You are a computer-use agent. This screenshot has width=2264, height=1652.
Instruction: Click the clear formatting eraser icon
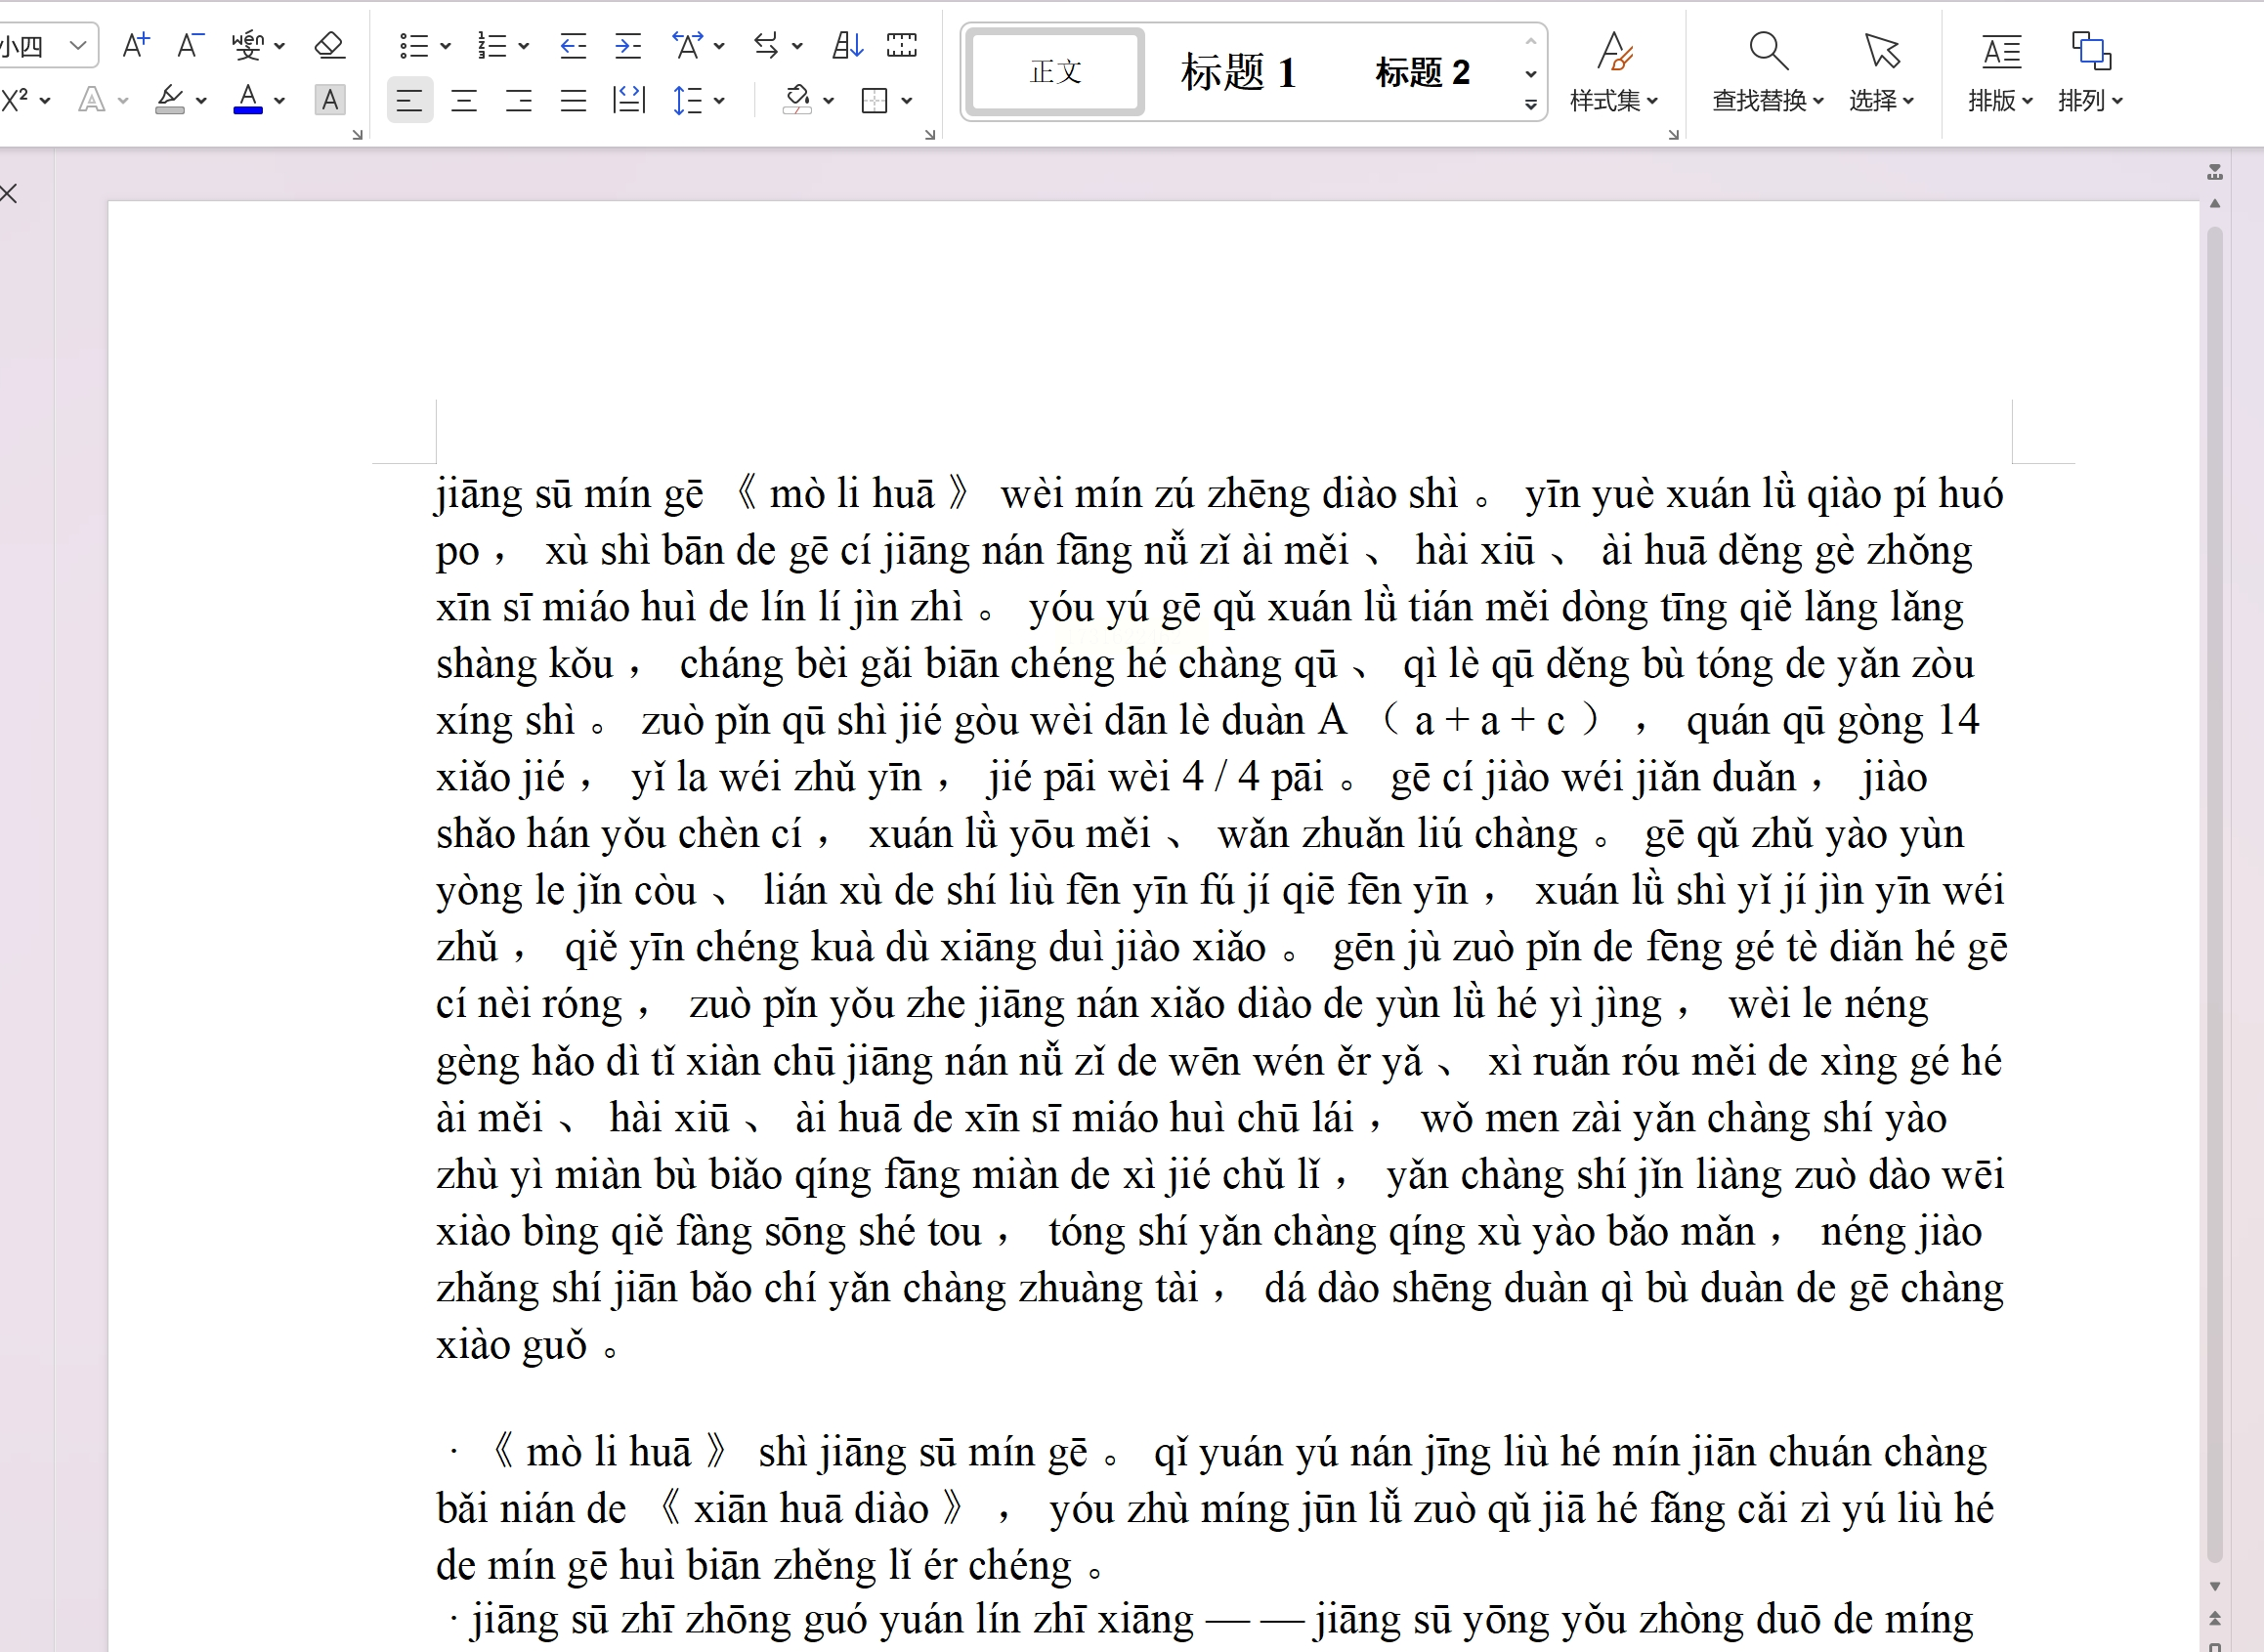329,45
